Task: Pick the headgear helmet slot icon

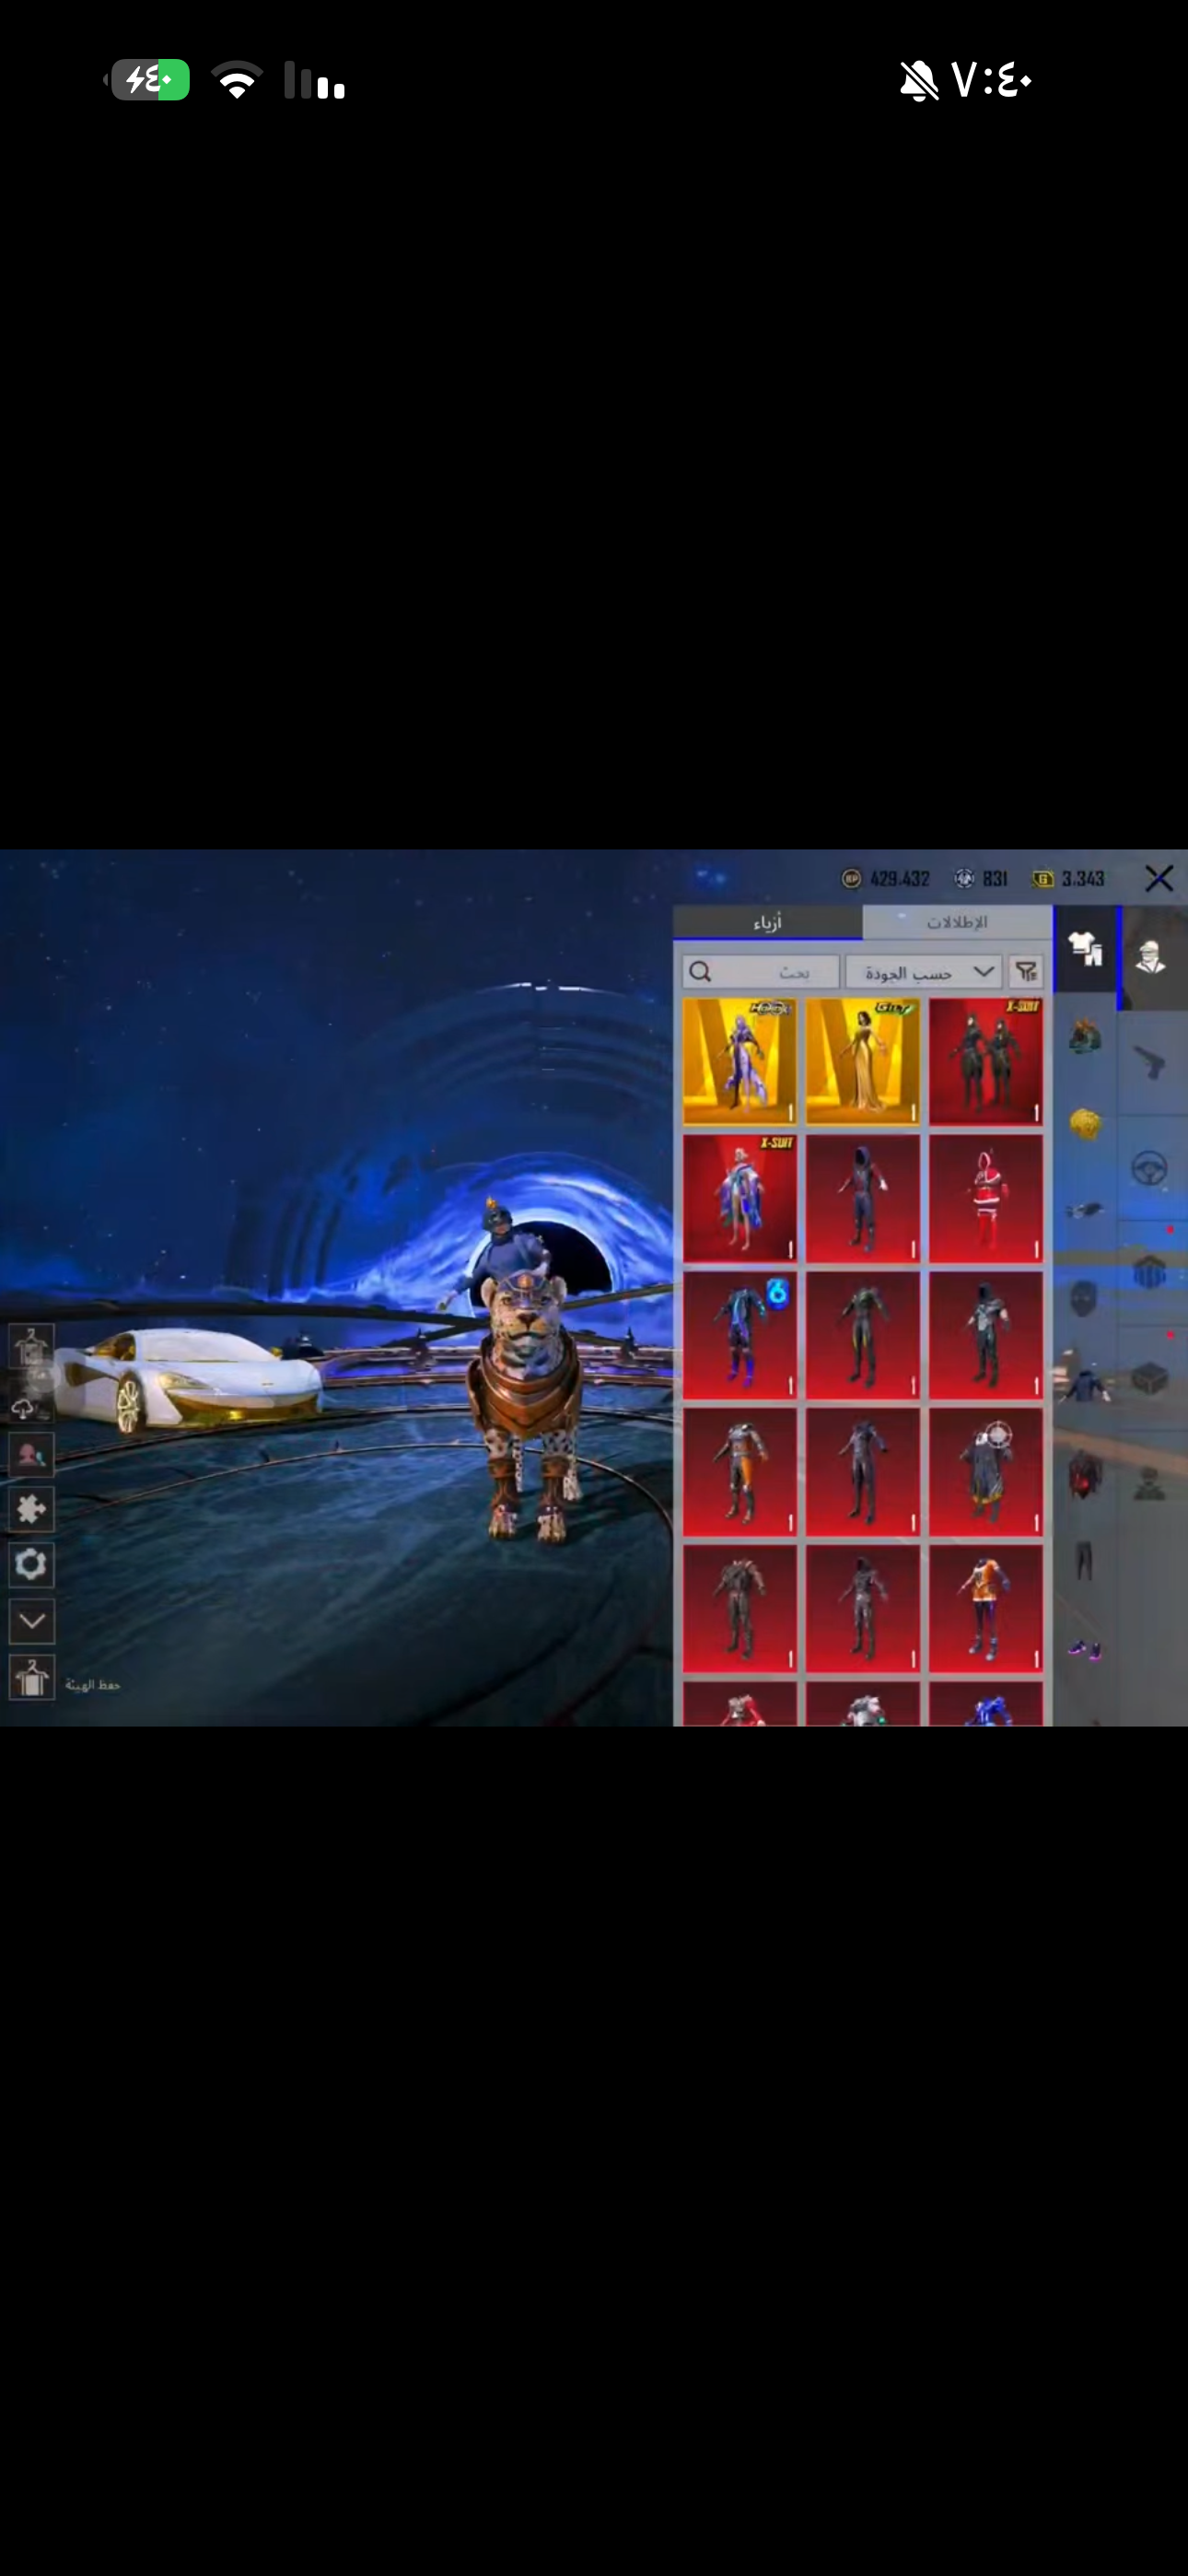Action: [x=1085, y=1036]
